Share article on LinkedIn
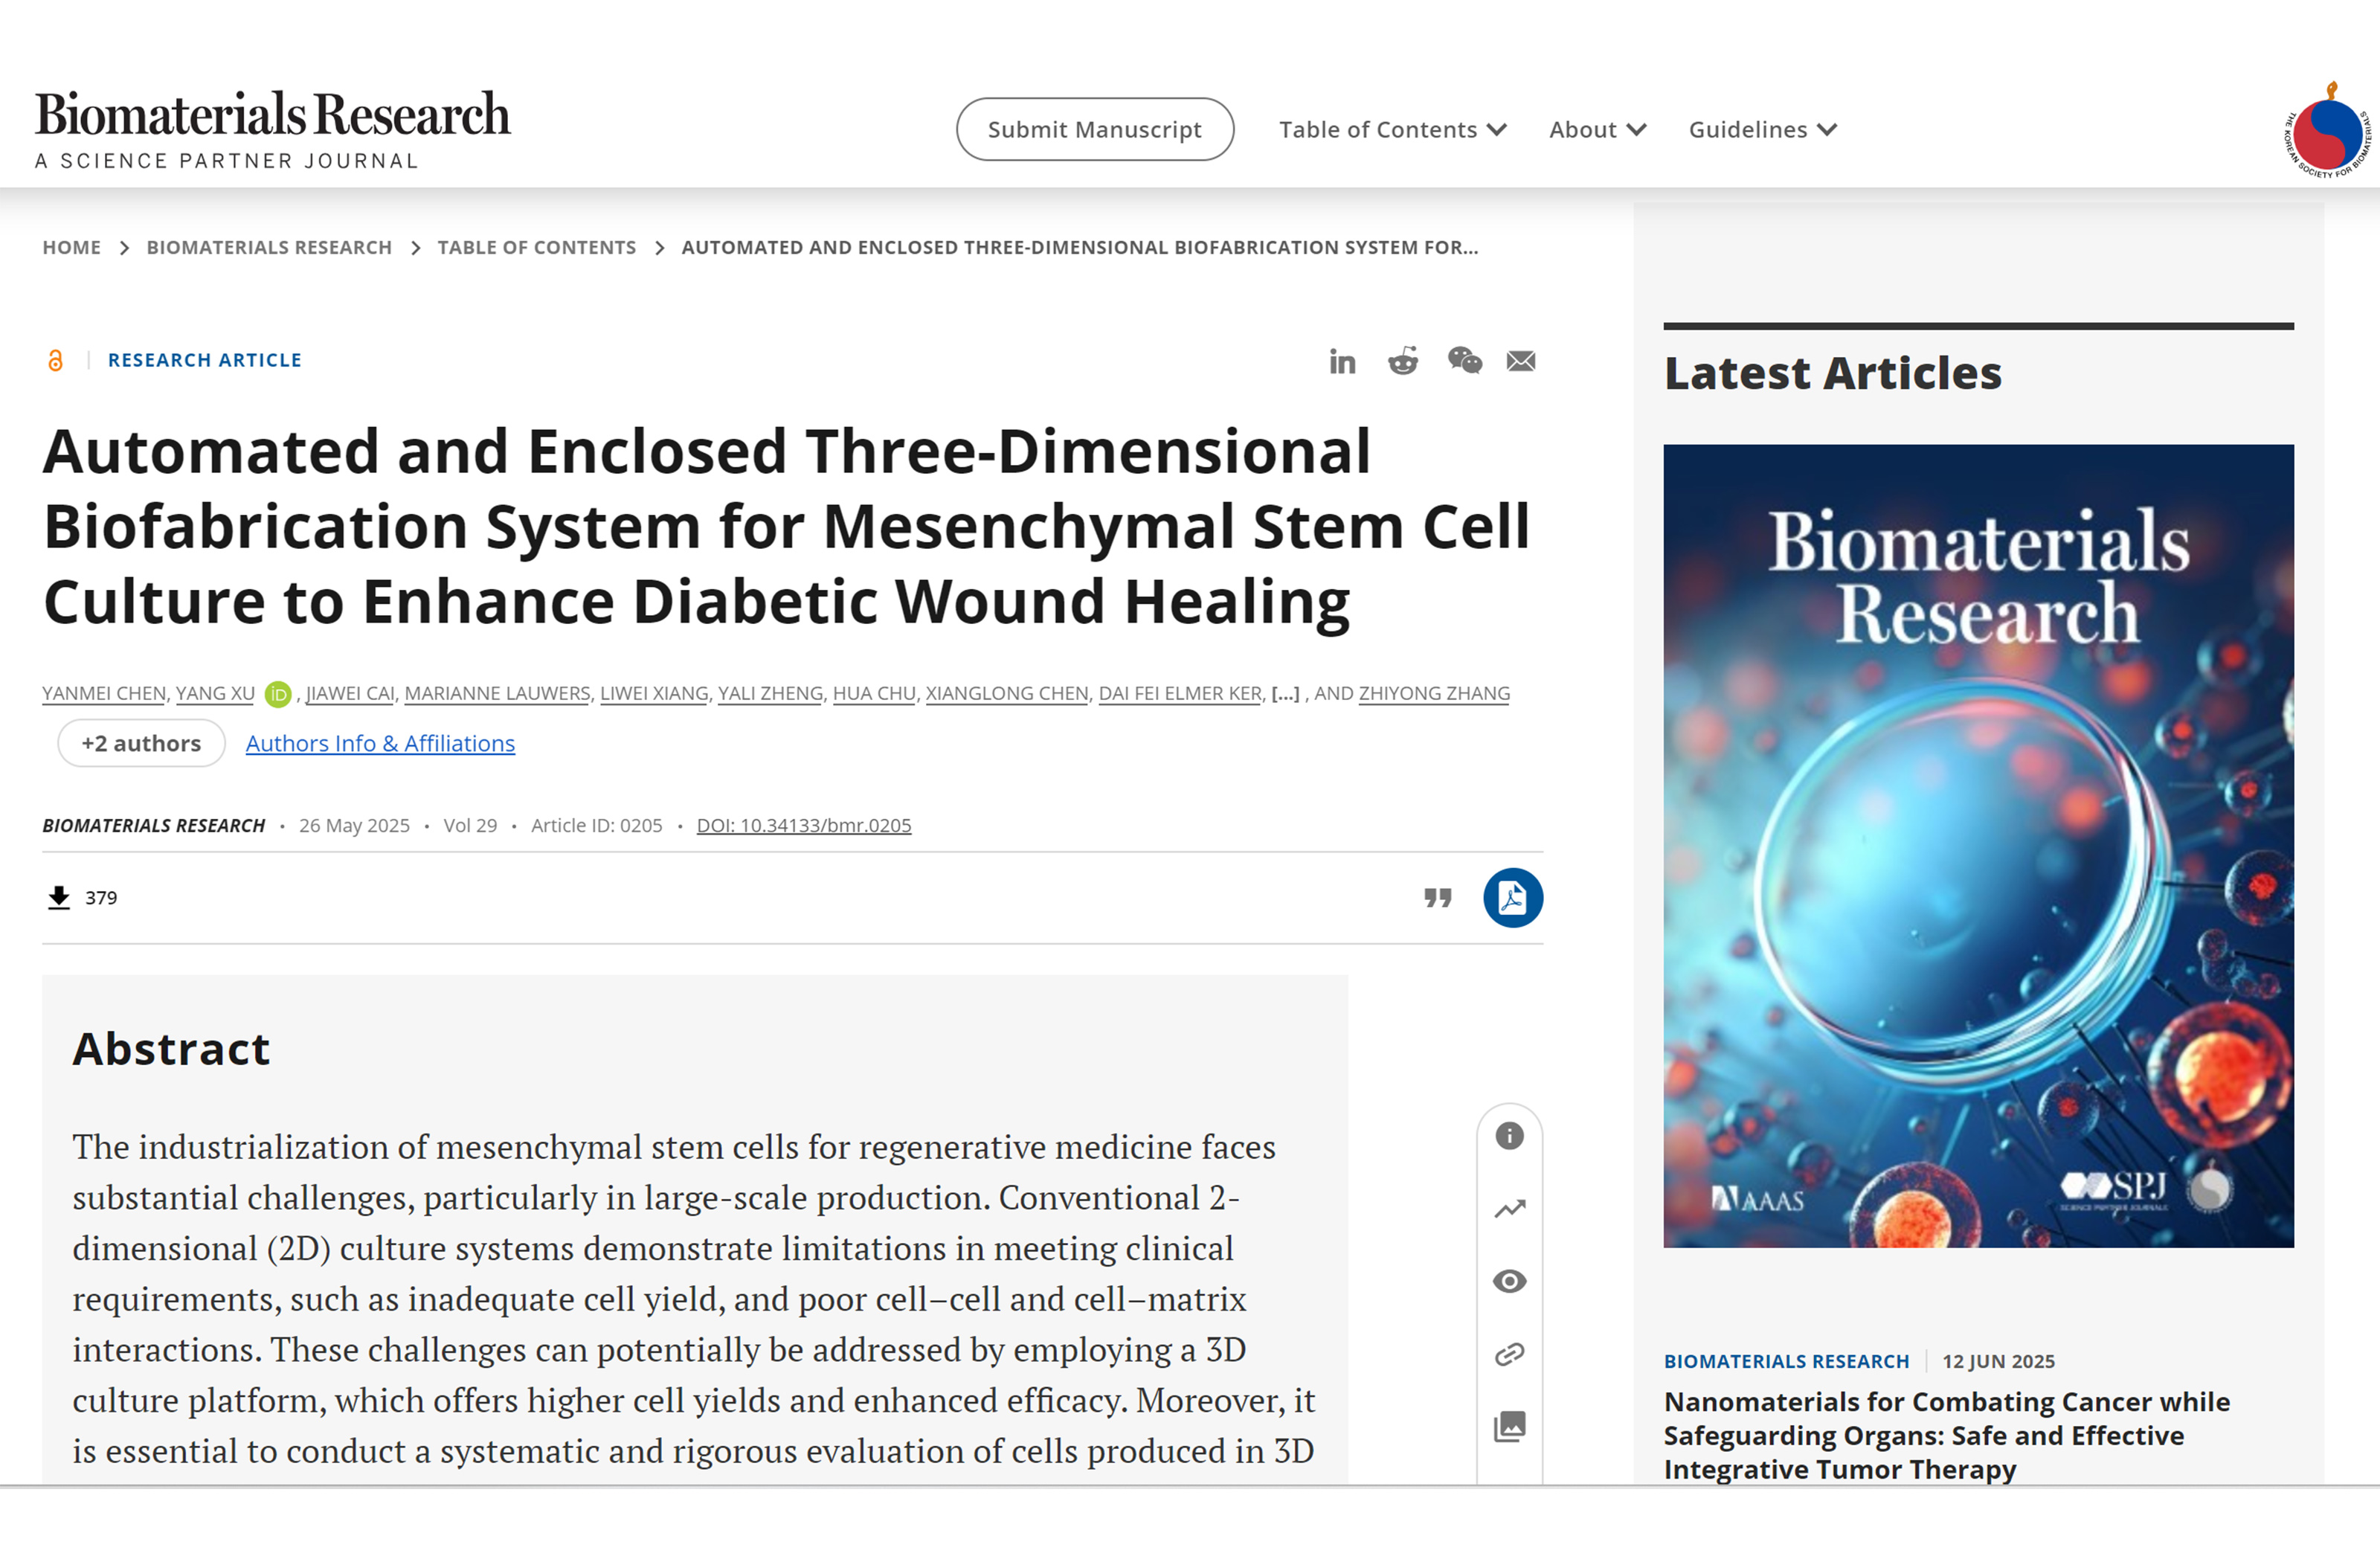This screenshot has width=2380, height=1562. coord(1342,361)
